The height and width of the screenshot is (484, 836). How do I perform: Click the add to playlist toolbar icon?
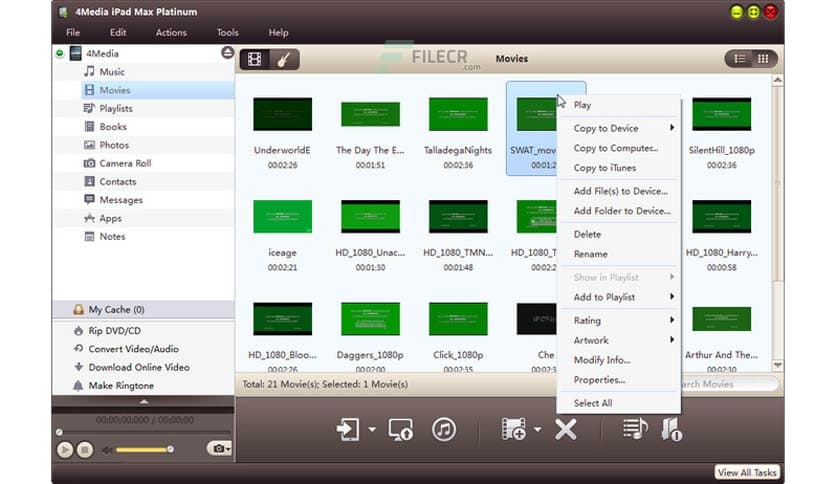(x=635, y=429)
